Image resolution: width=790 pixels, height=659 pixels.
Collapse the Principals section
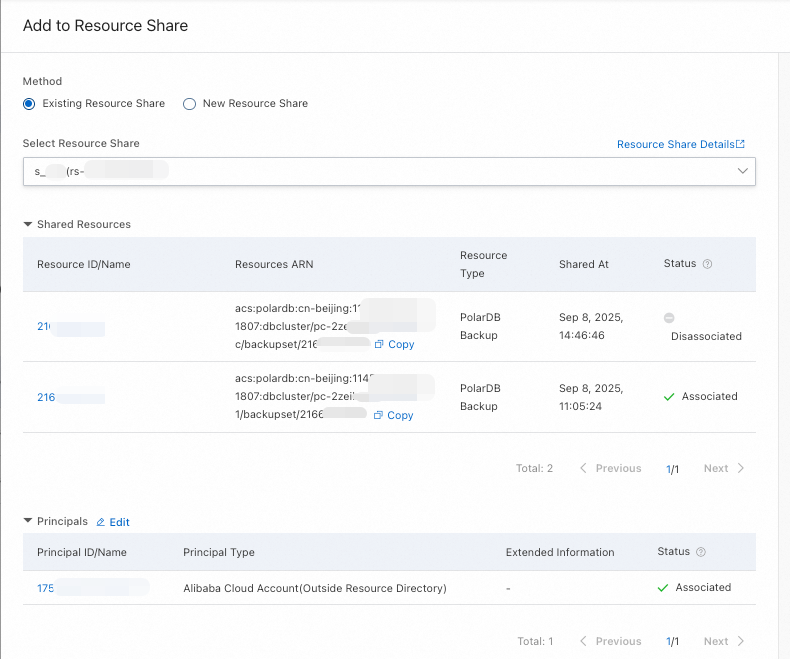[x=28, y=522]
